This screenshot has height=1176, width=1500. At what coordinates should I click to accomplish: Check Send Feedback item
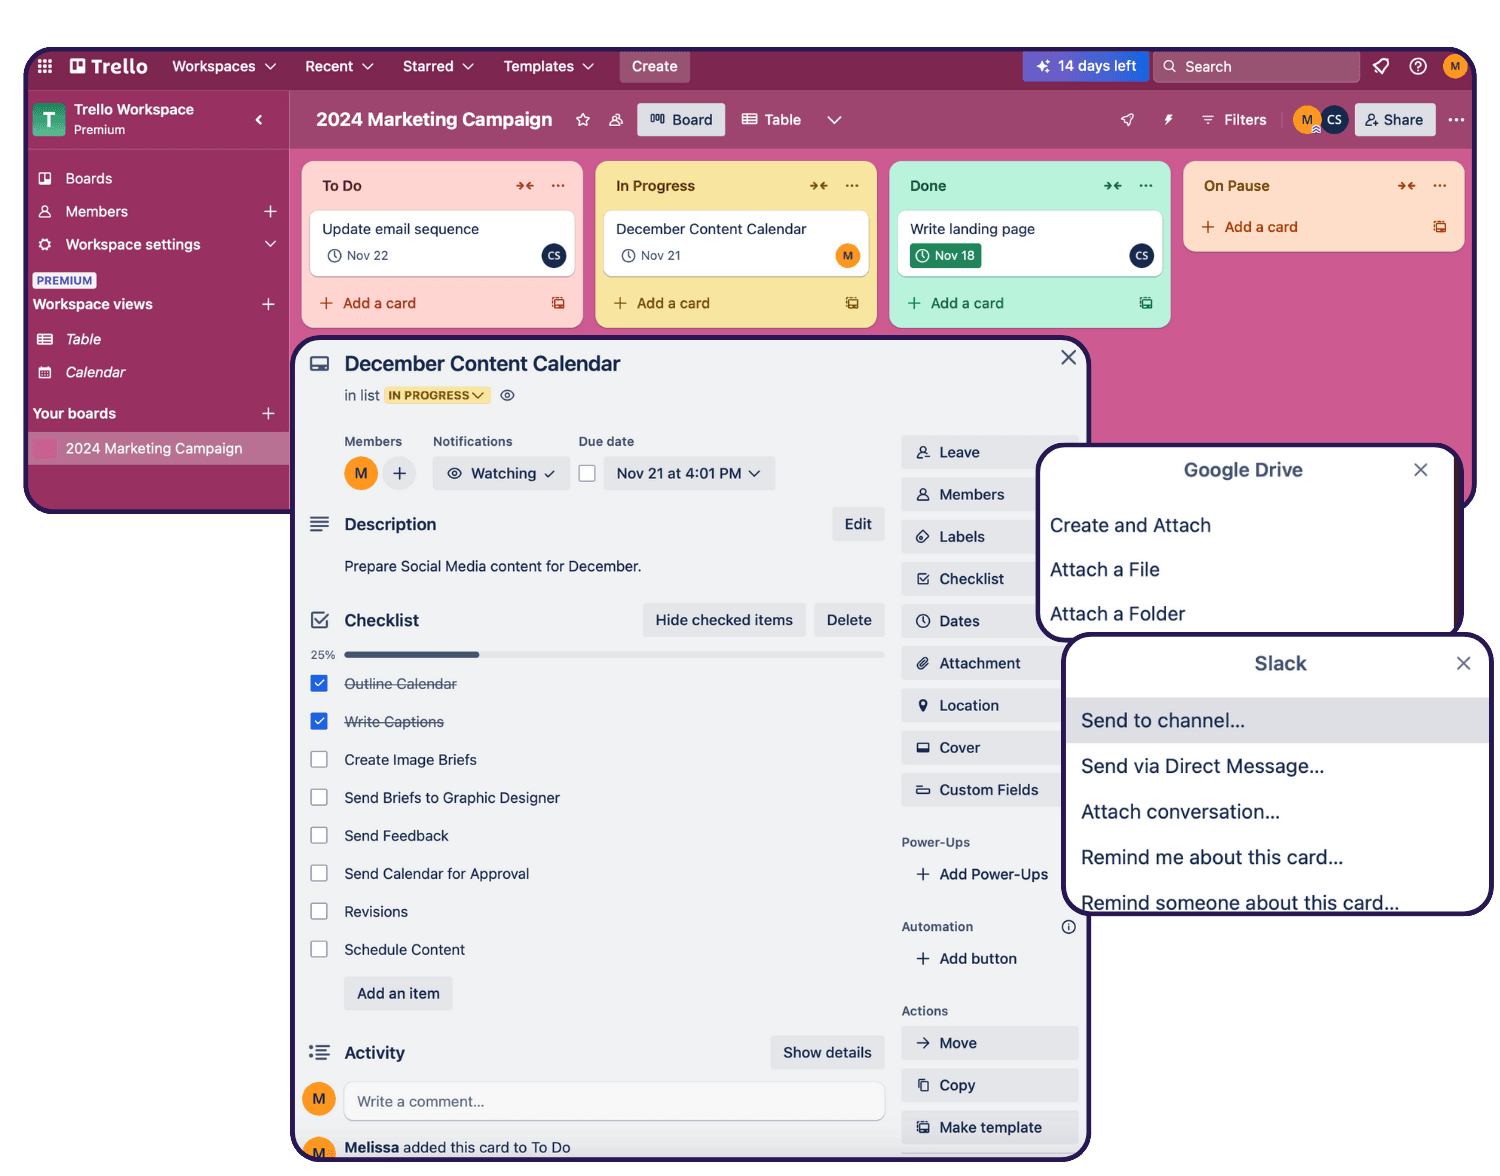[x=319, y=836]
